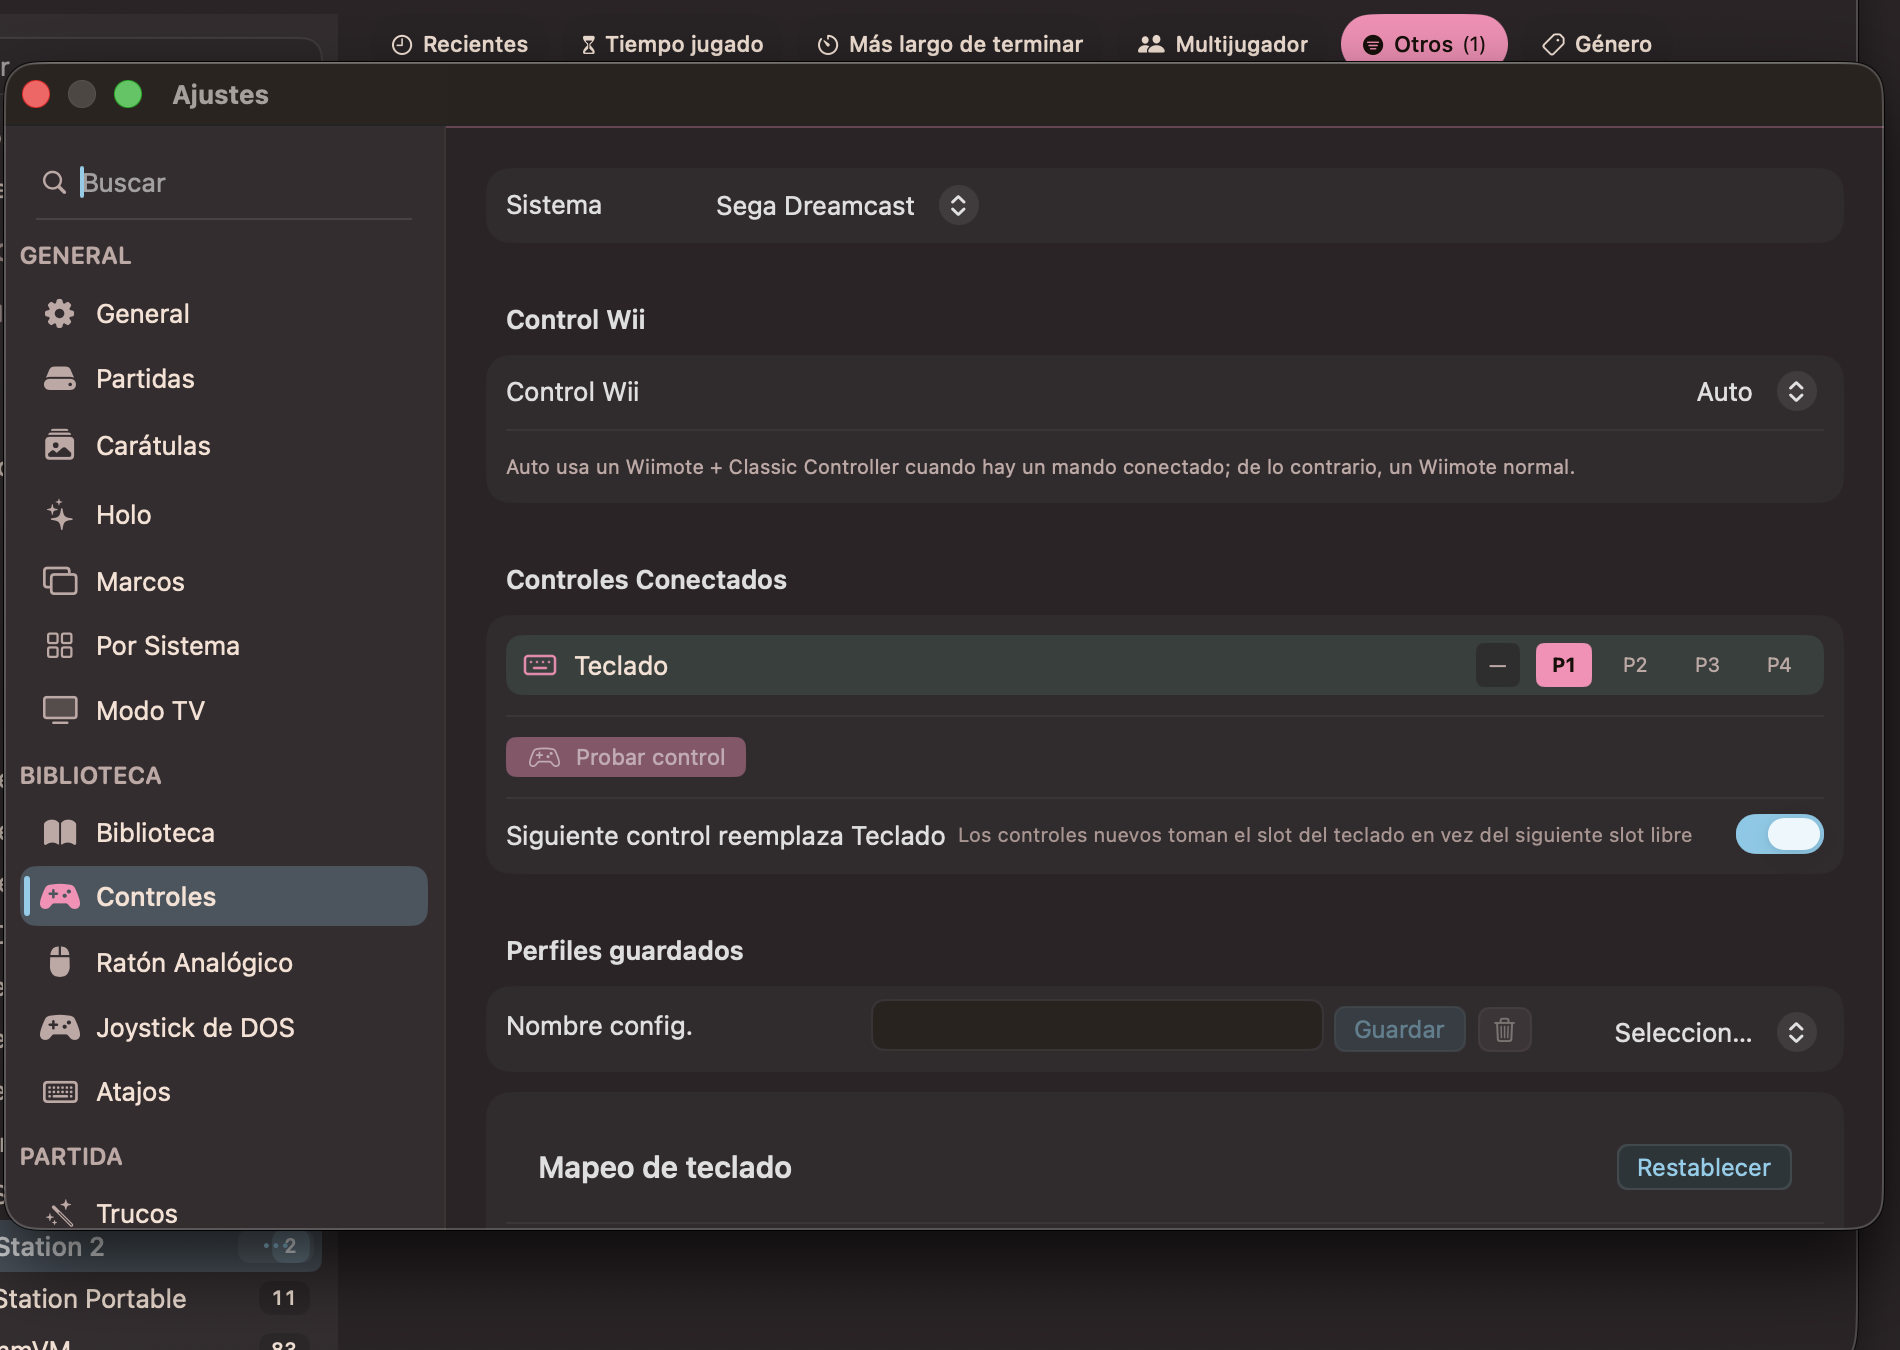The image size is (1900, 1350).
Task: Open General settings gear icon
Action: coord(60,314)
